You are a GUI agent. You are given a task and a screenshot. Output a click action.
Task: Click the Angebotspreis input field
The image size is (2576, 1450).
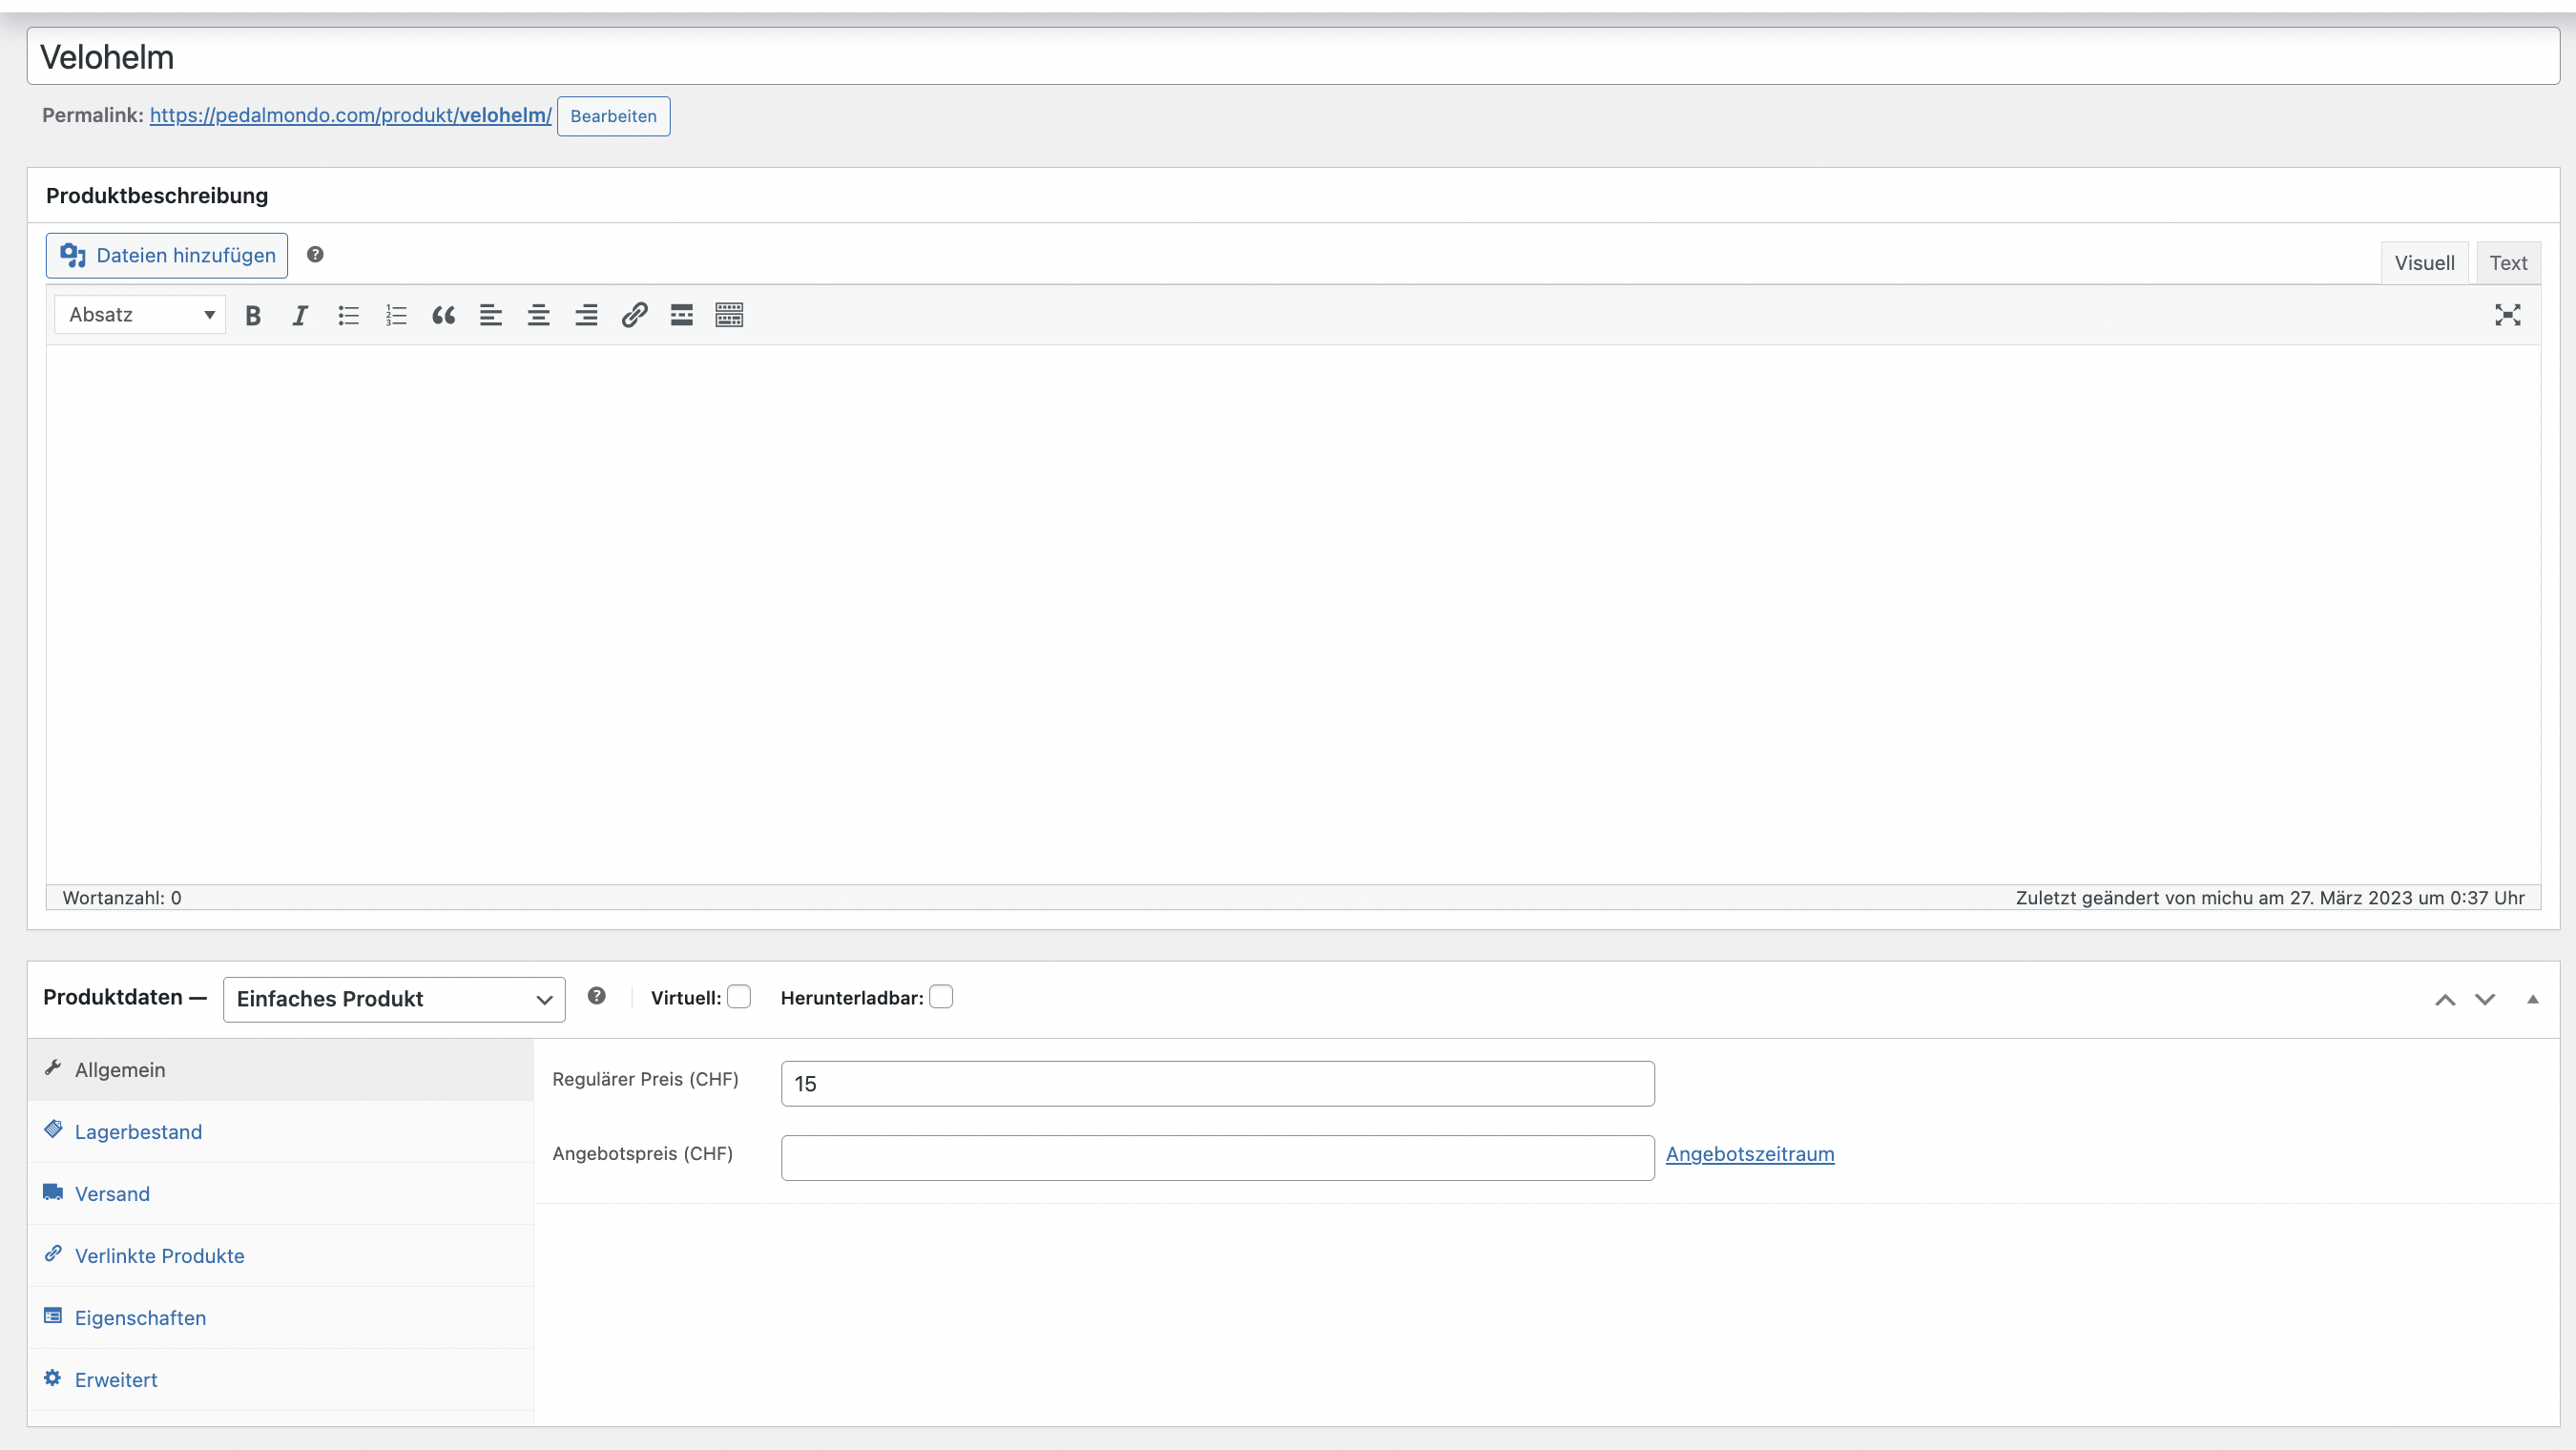pos(1217,1158)
